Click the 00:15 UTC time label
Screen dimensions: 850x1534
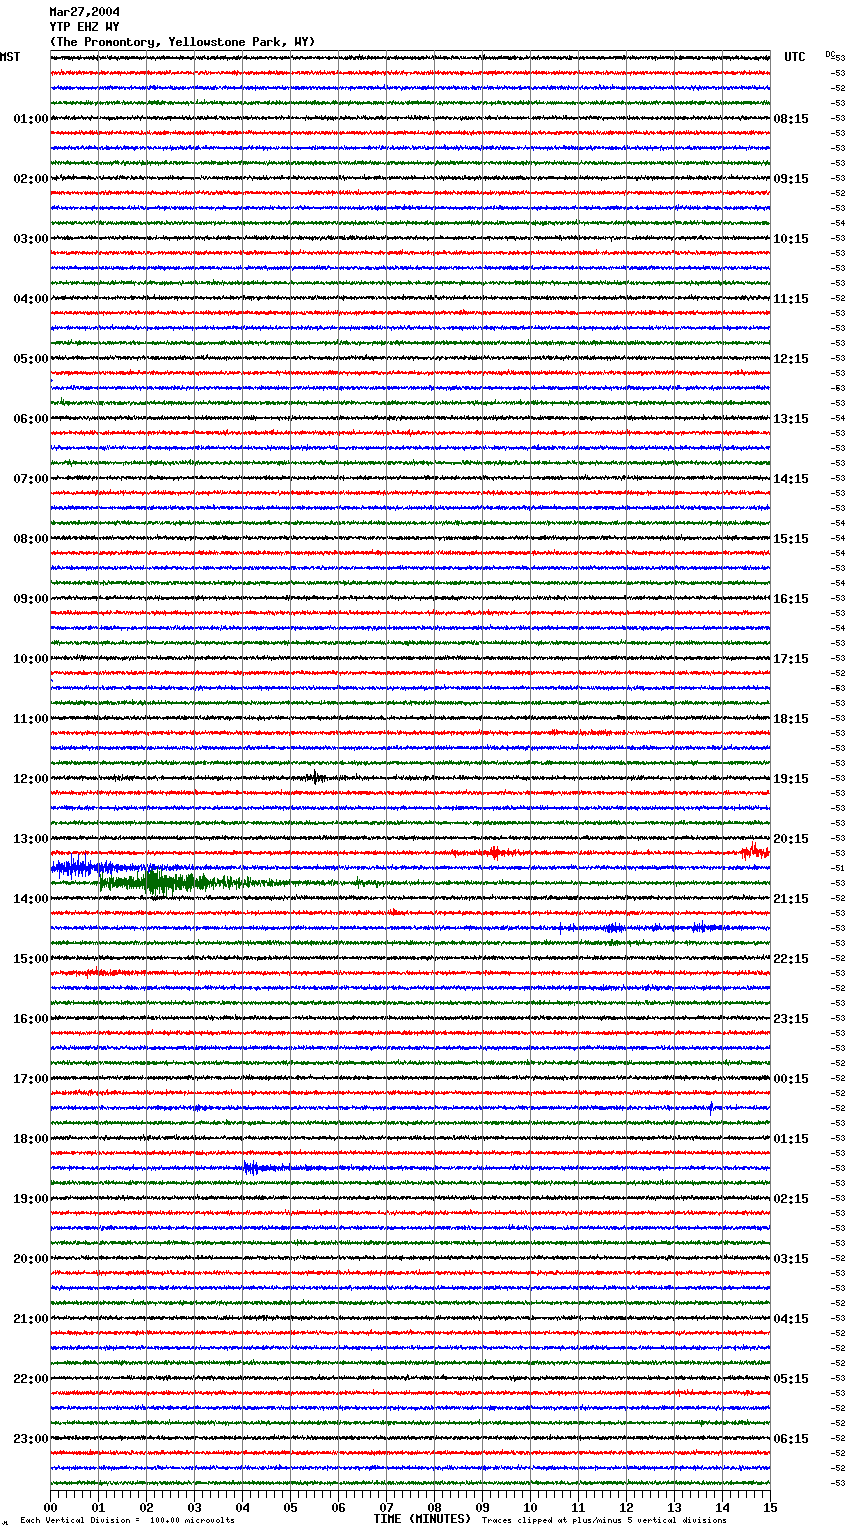pyautogui.click(x=791, y=1079)
